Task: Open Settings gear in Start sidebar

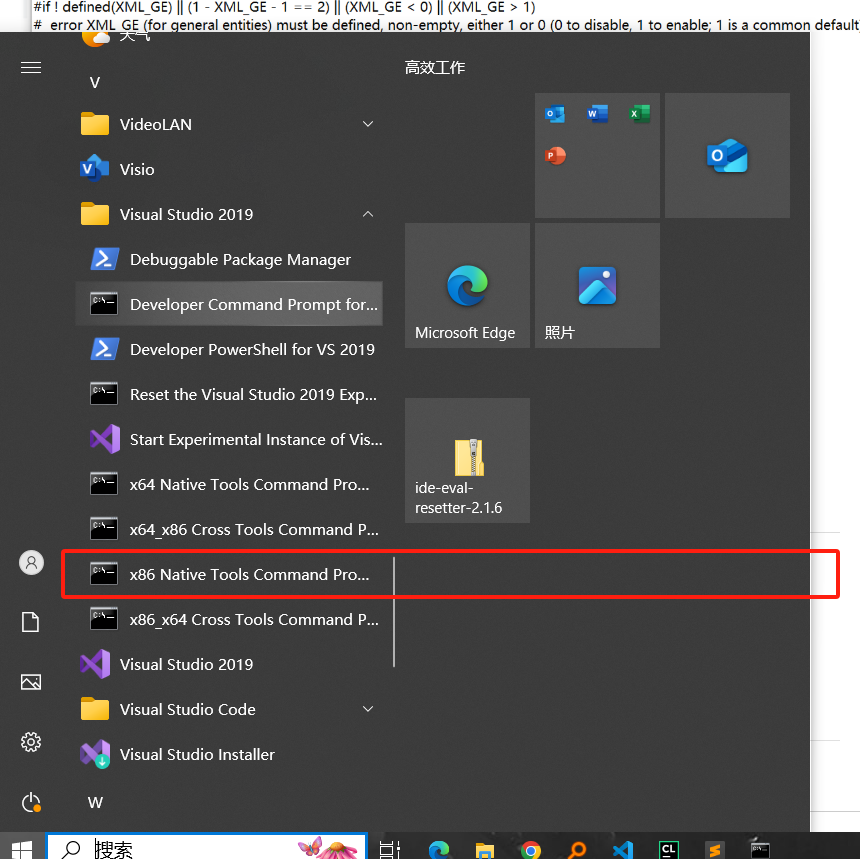Action: click(31, 742)
